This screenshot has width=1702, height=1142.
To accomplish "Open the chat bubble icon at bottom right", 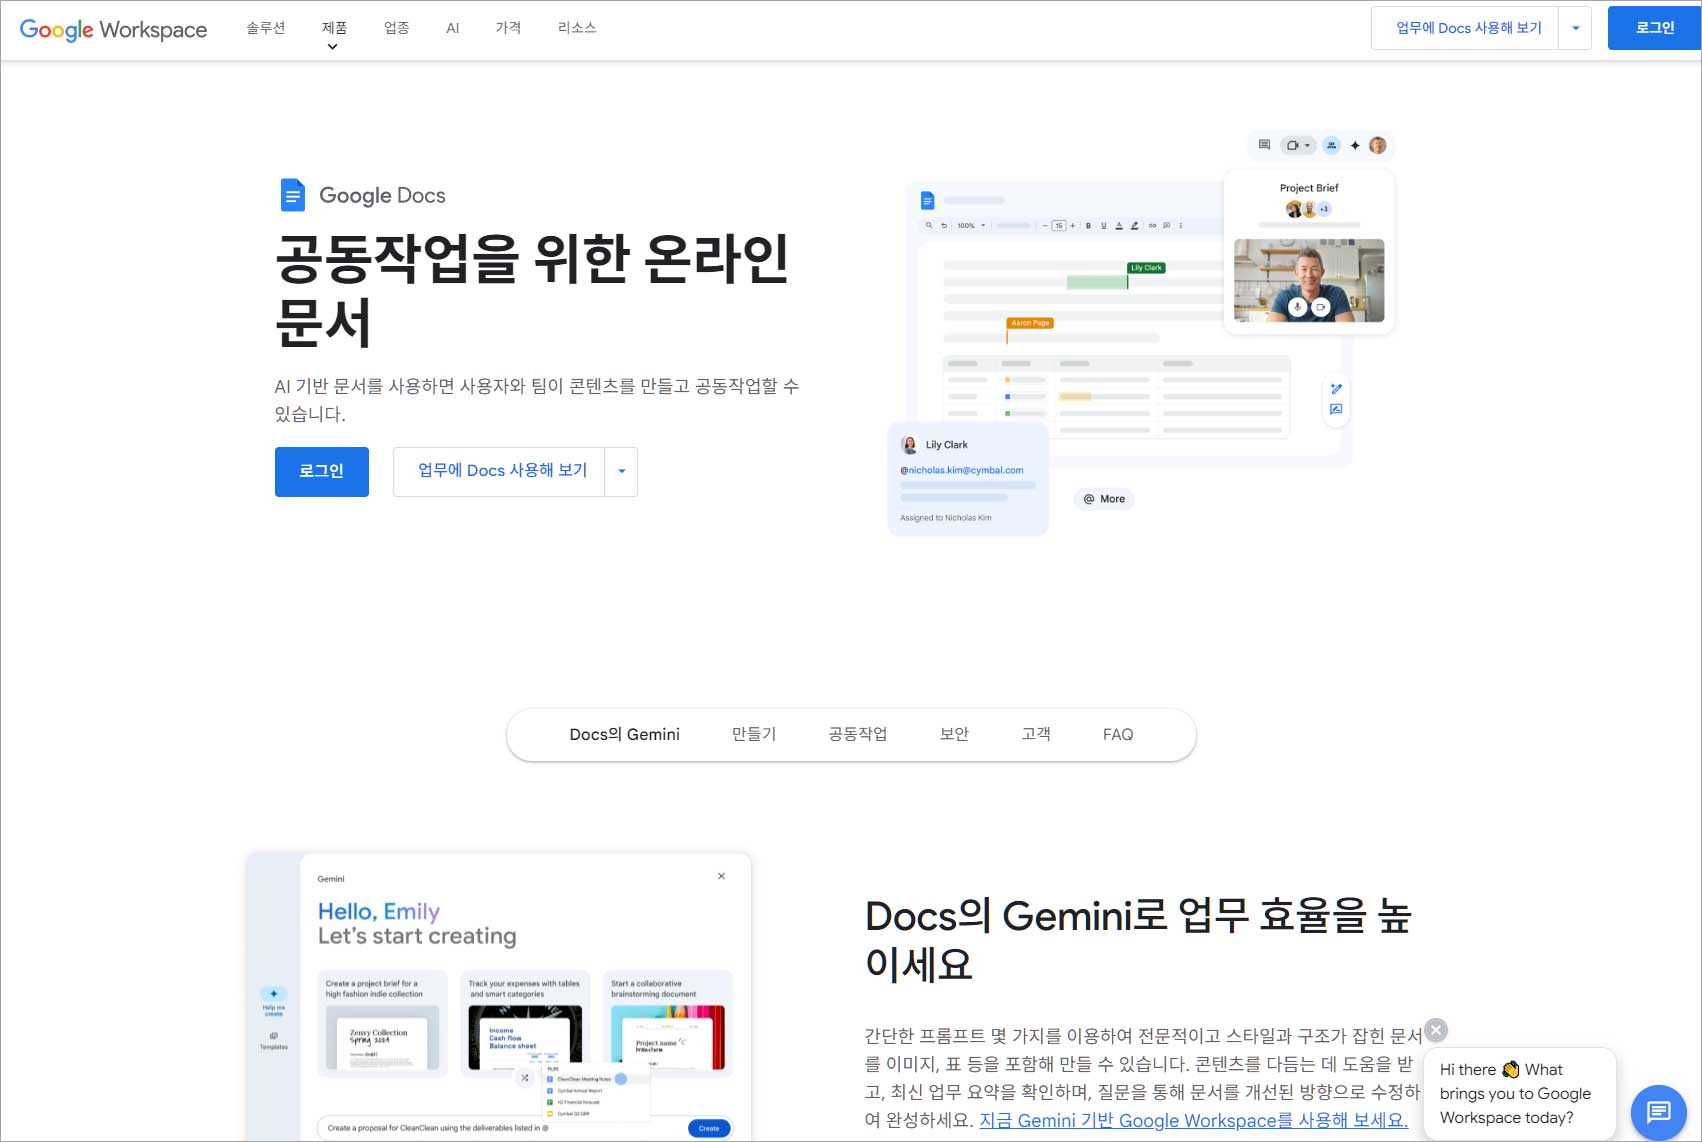I will click(1659, 1112).
